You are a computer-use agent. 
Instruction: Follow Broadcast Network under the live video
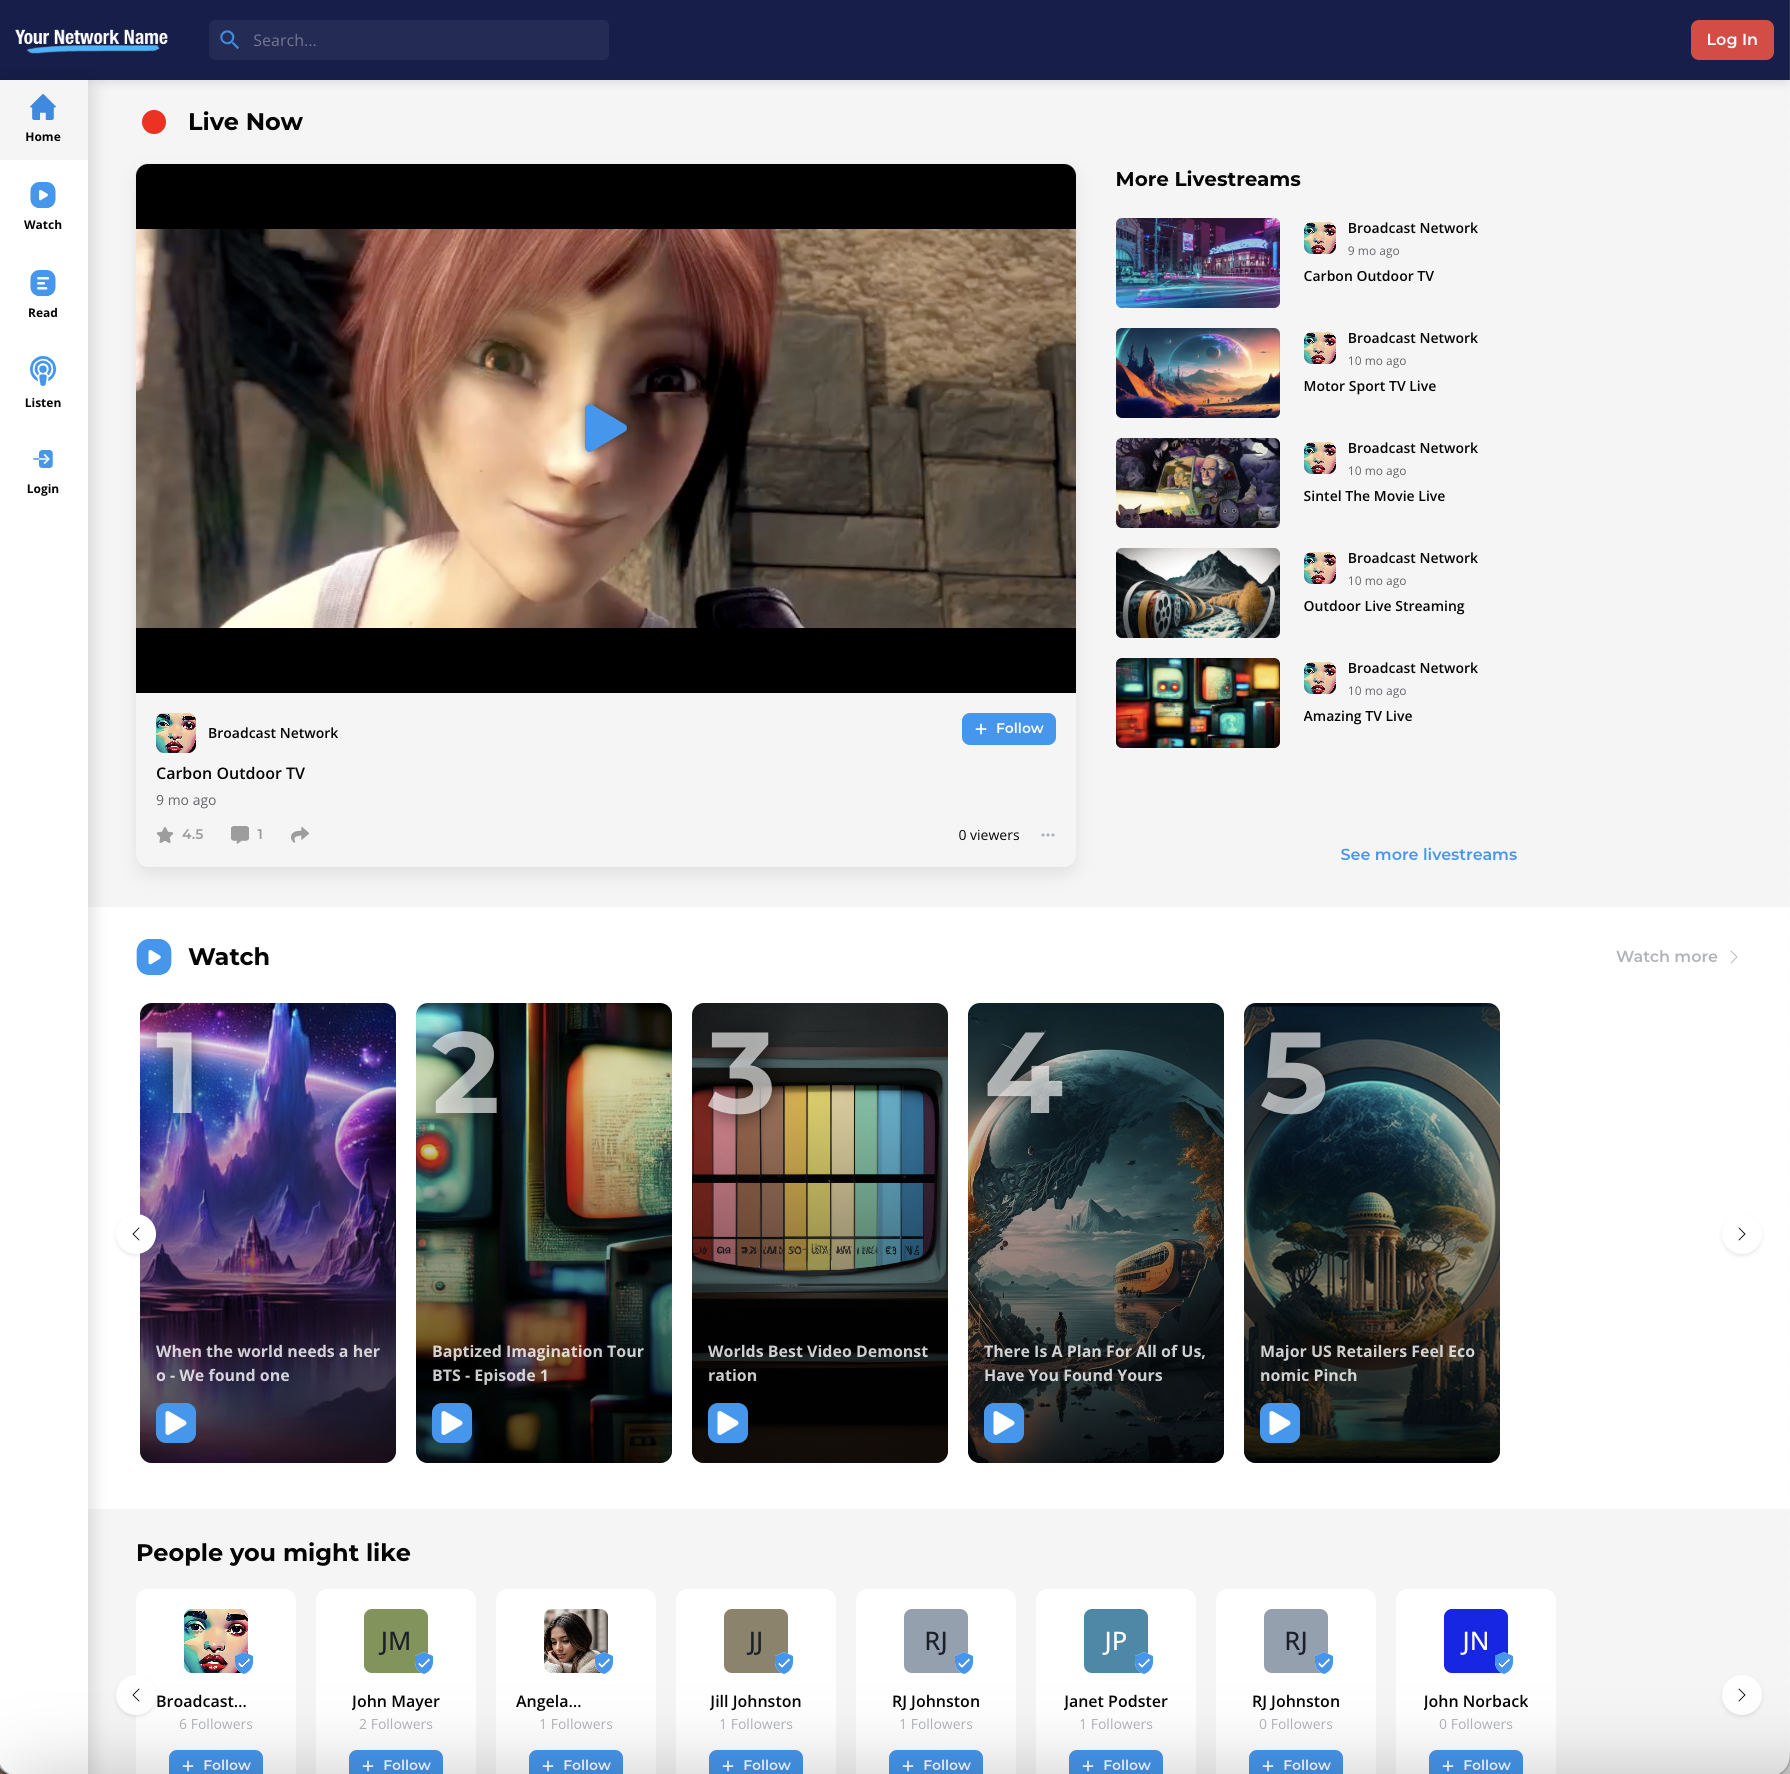click(x=1008, y=729)
